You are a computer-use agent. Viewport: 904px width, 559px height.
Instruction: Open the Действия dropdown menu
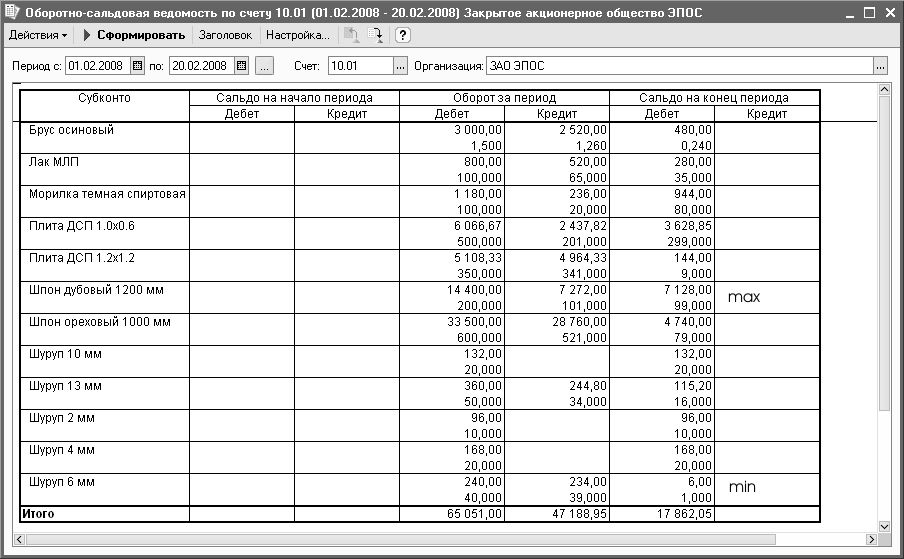[38, 35]
